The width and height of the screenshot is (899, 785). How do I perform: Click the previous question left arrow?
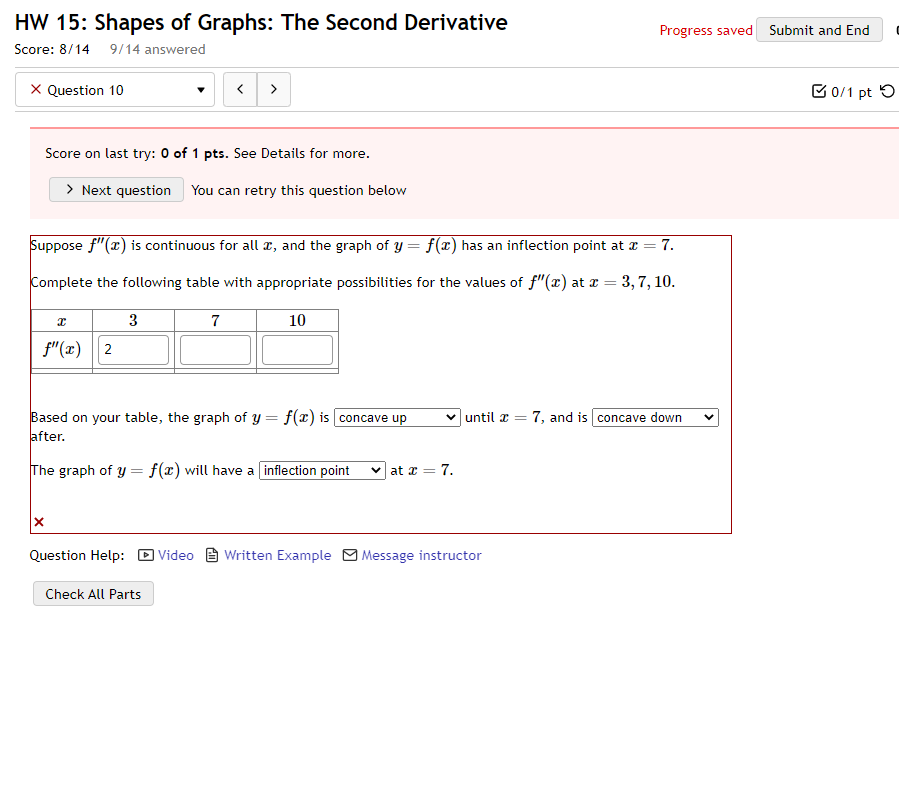pos(240,89)
